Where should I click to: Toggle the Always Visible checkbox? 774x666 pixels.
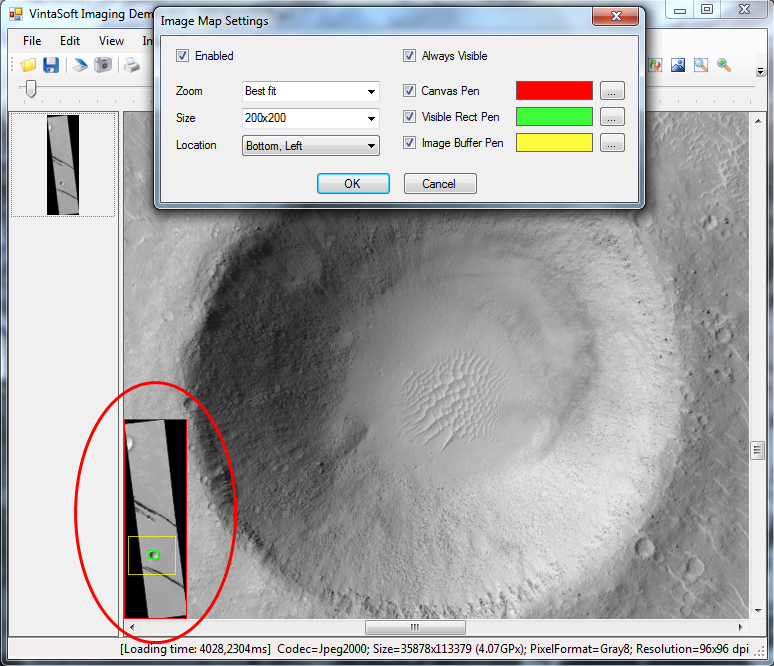[410, 56]
